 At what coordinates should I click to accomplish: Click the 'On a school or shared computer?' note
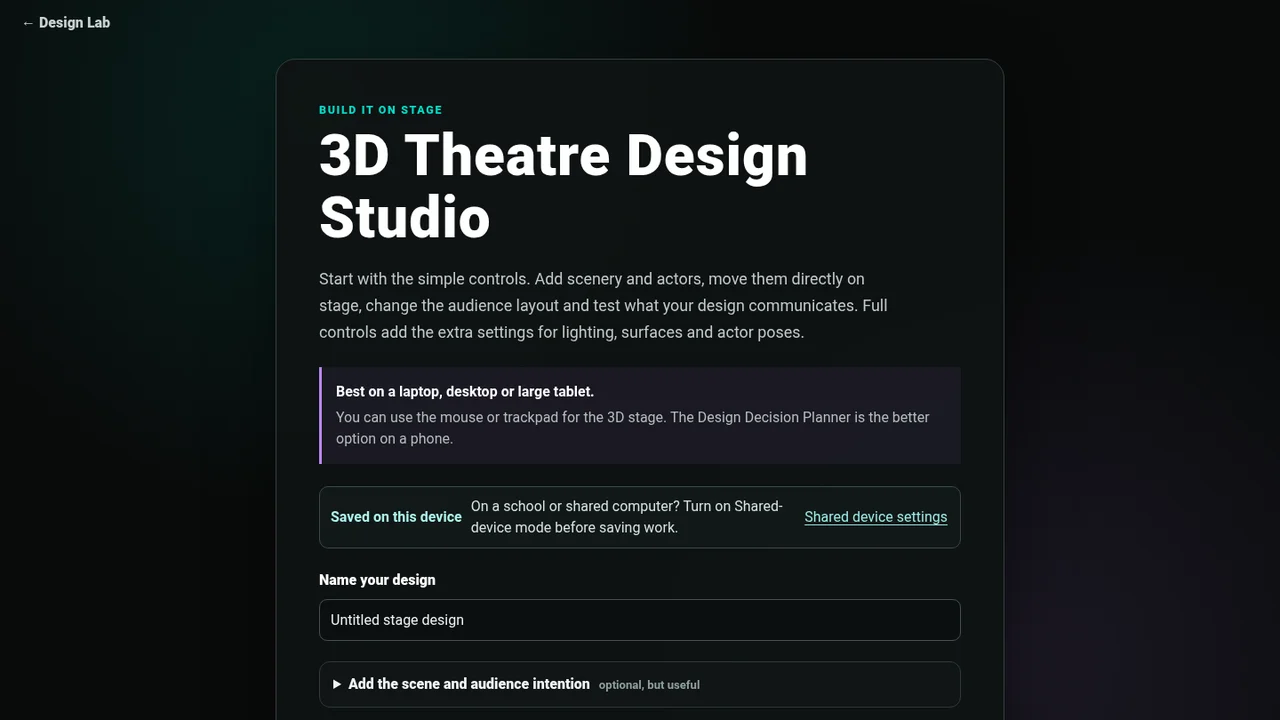(x=627, y=517)
